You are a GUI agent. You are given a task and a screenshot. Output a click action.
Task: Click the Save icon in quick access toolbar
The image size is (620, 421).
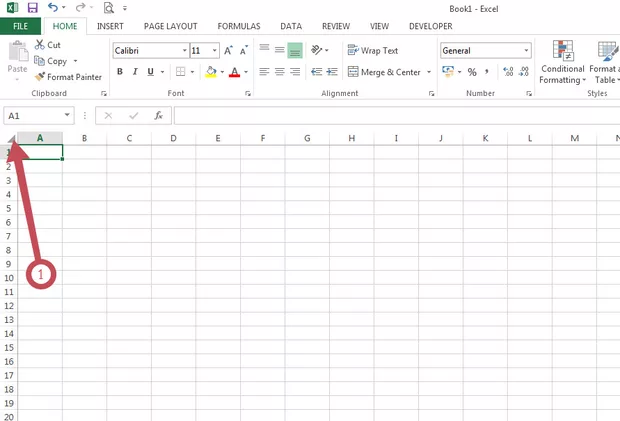(x=32, y=8)
